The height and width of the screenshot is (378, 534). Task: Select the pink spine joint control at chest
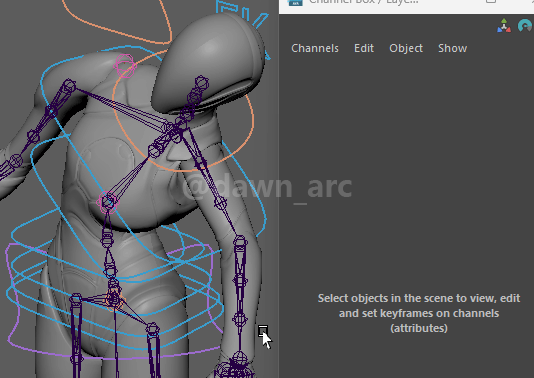point(108,202)
